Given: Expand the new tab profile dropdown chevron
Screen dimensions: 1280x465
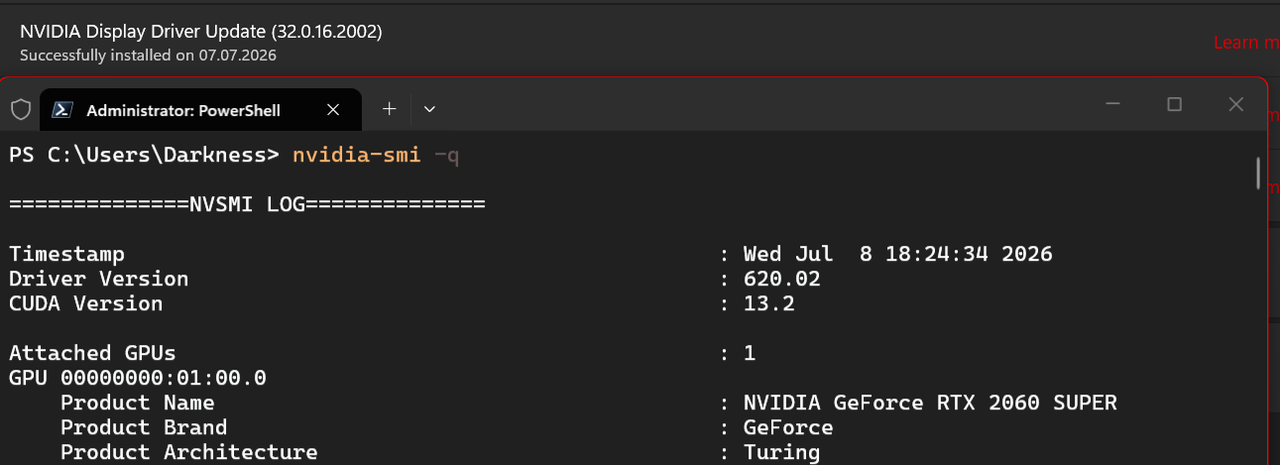Looking at the screenshot, I should (x=429, y=108).
